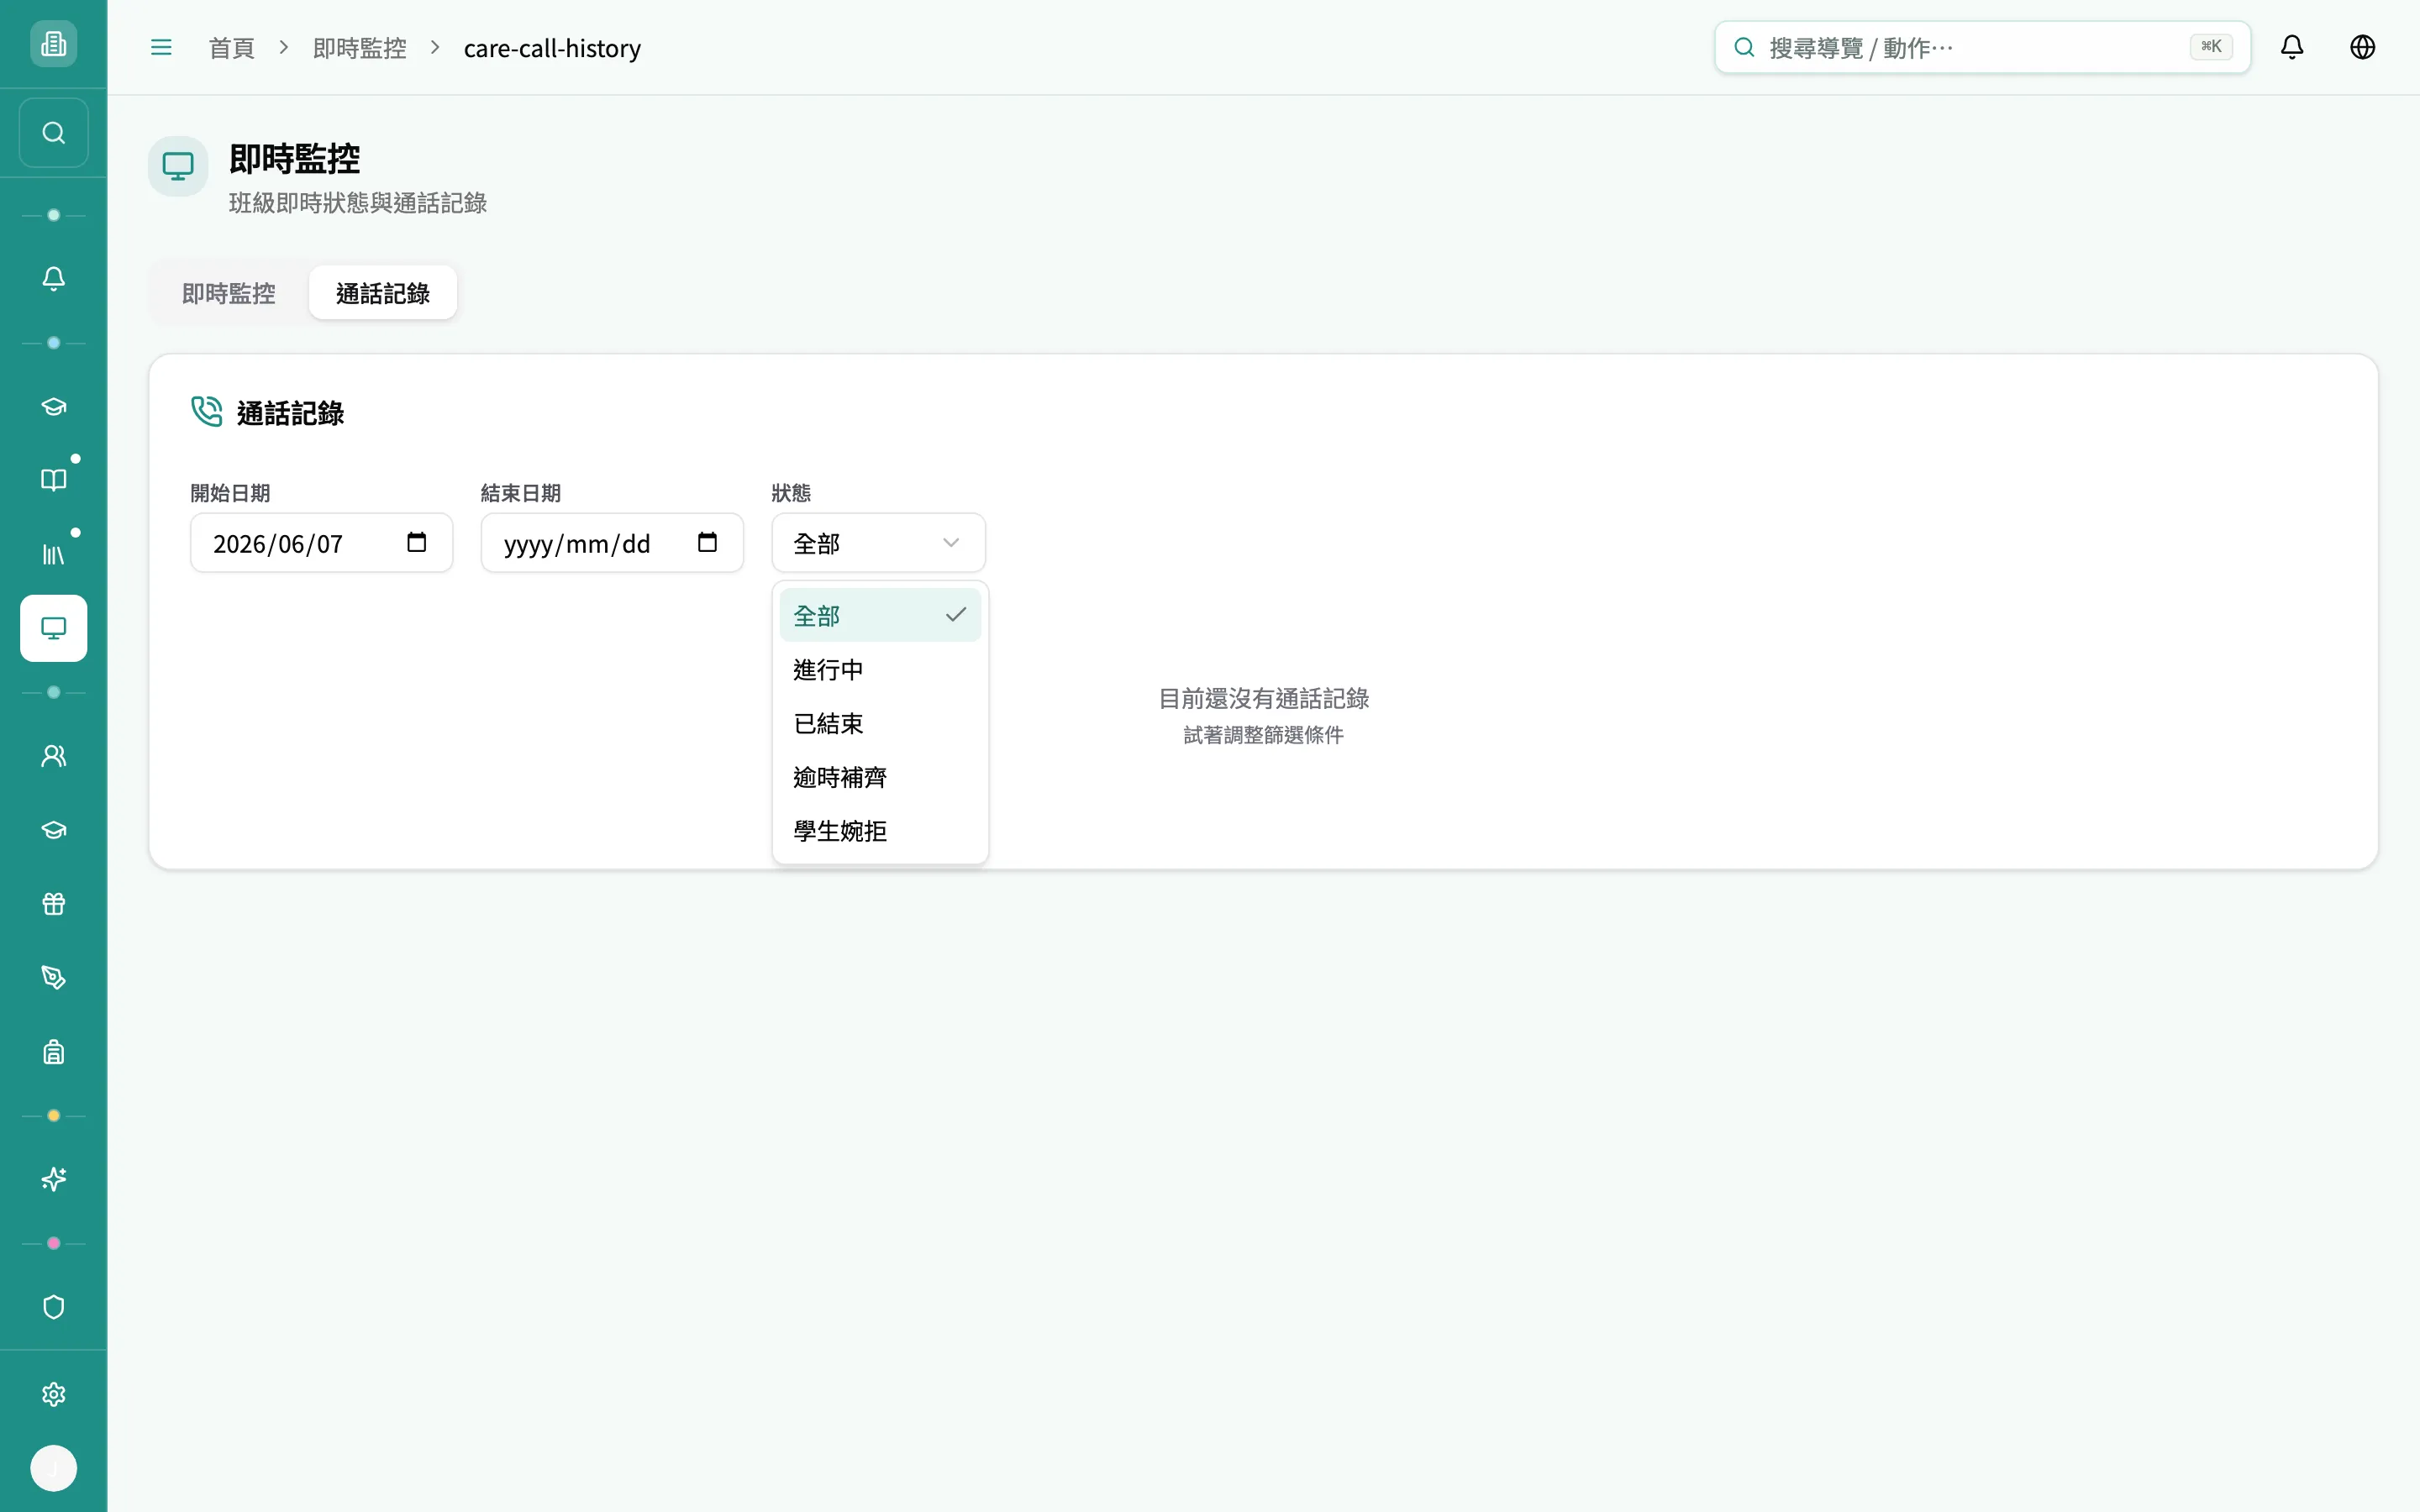Switch to the 即時監控 tab
2420x1512 pixels.
[x=229, y=293]
